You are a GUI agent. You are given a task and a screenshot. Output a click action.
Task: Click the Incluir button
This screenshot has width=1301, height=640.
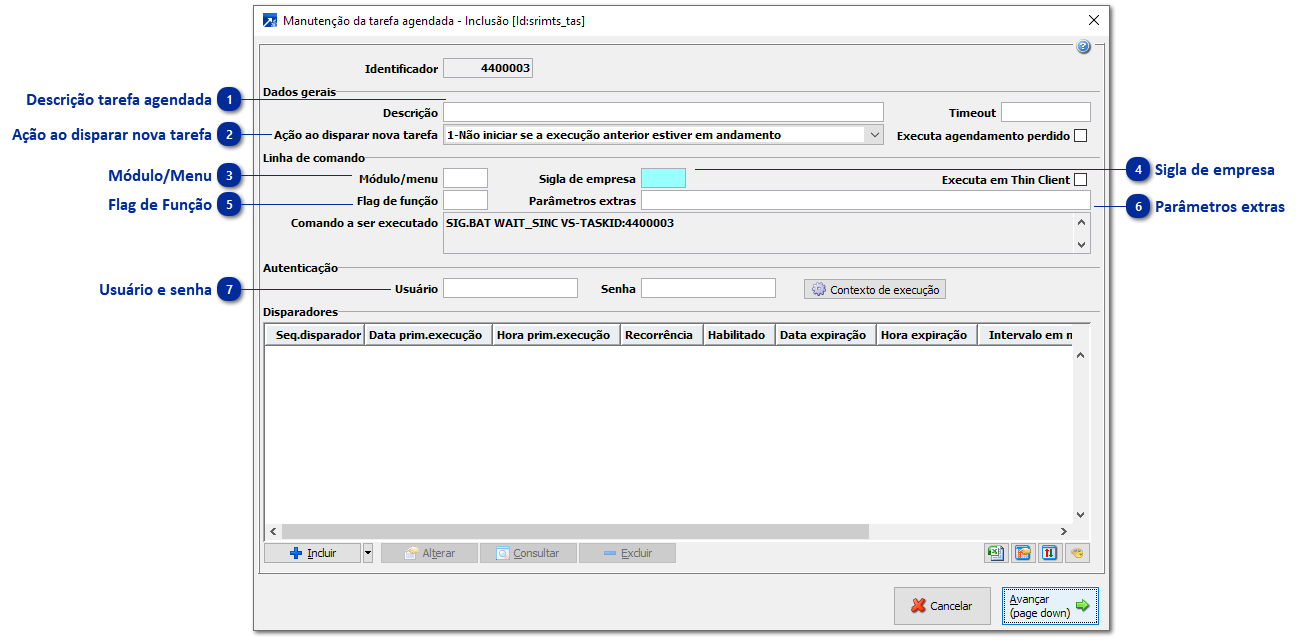click(x=312, y=553)
